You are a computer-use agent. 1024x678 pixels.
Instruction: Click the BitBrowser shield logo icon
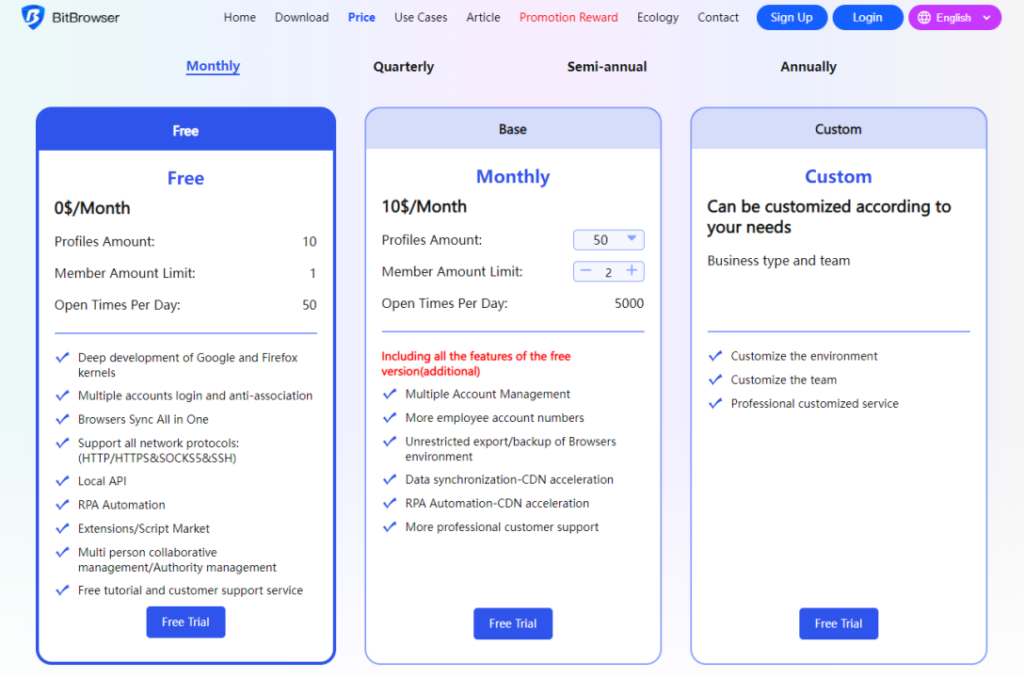tap(33, 17)
